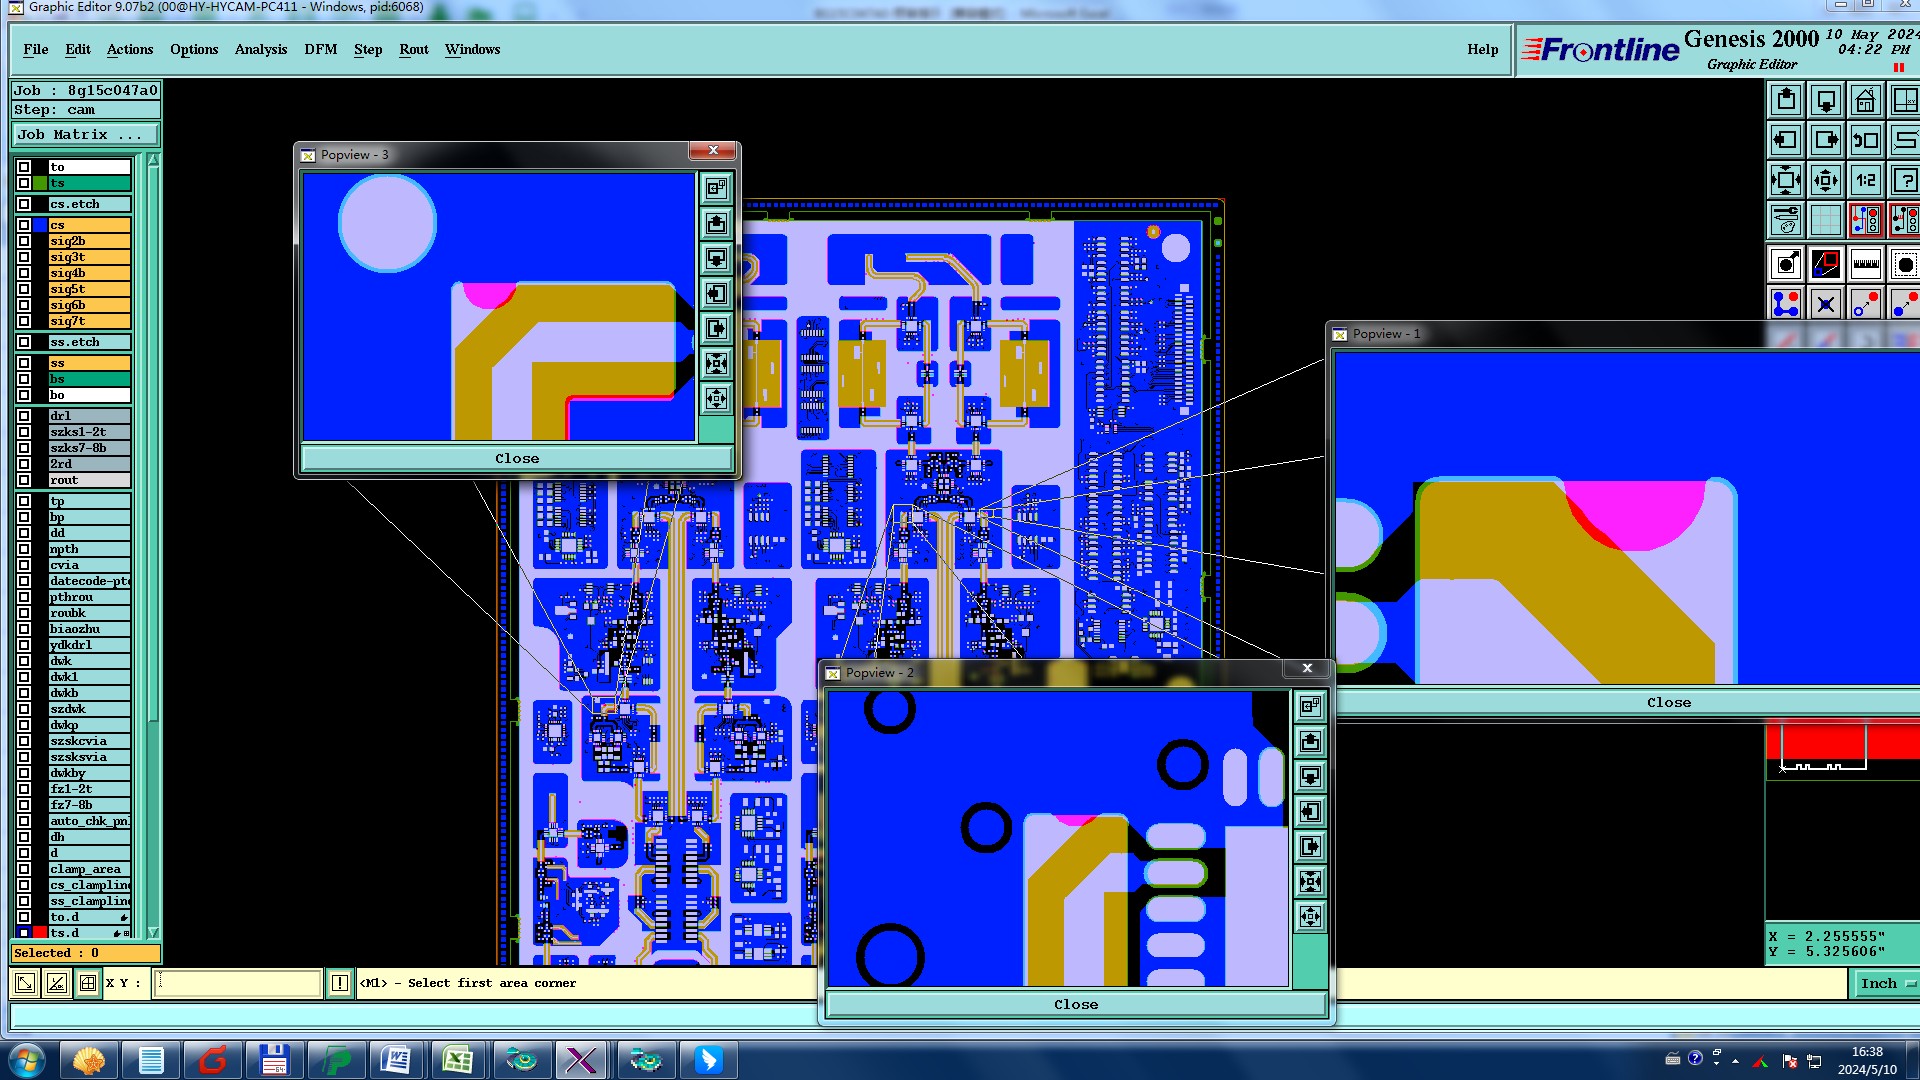Open the Analysis menu

tap(261, 49)
